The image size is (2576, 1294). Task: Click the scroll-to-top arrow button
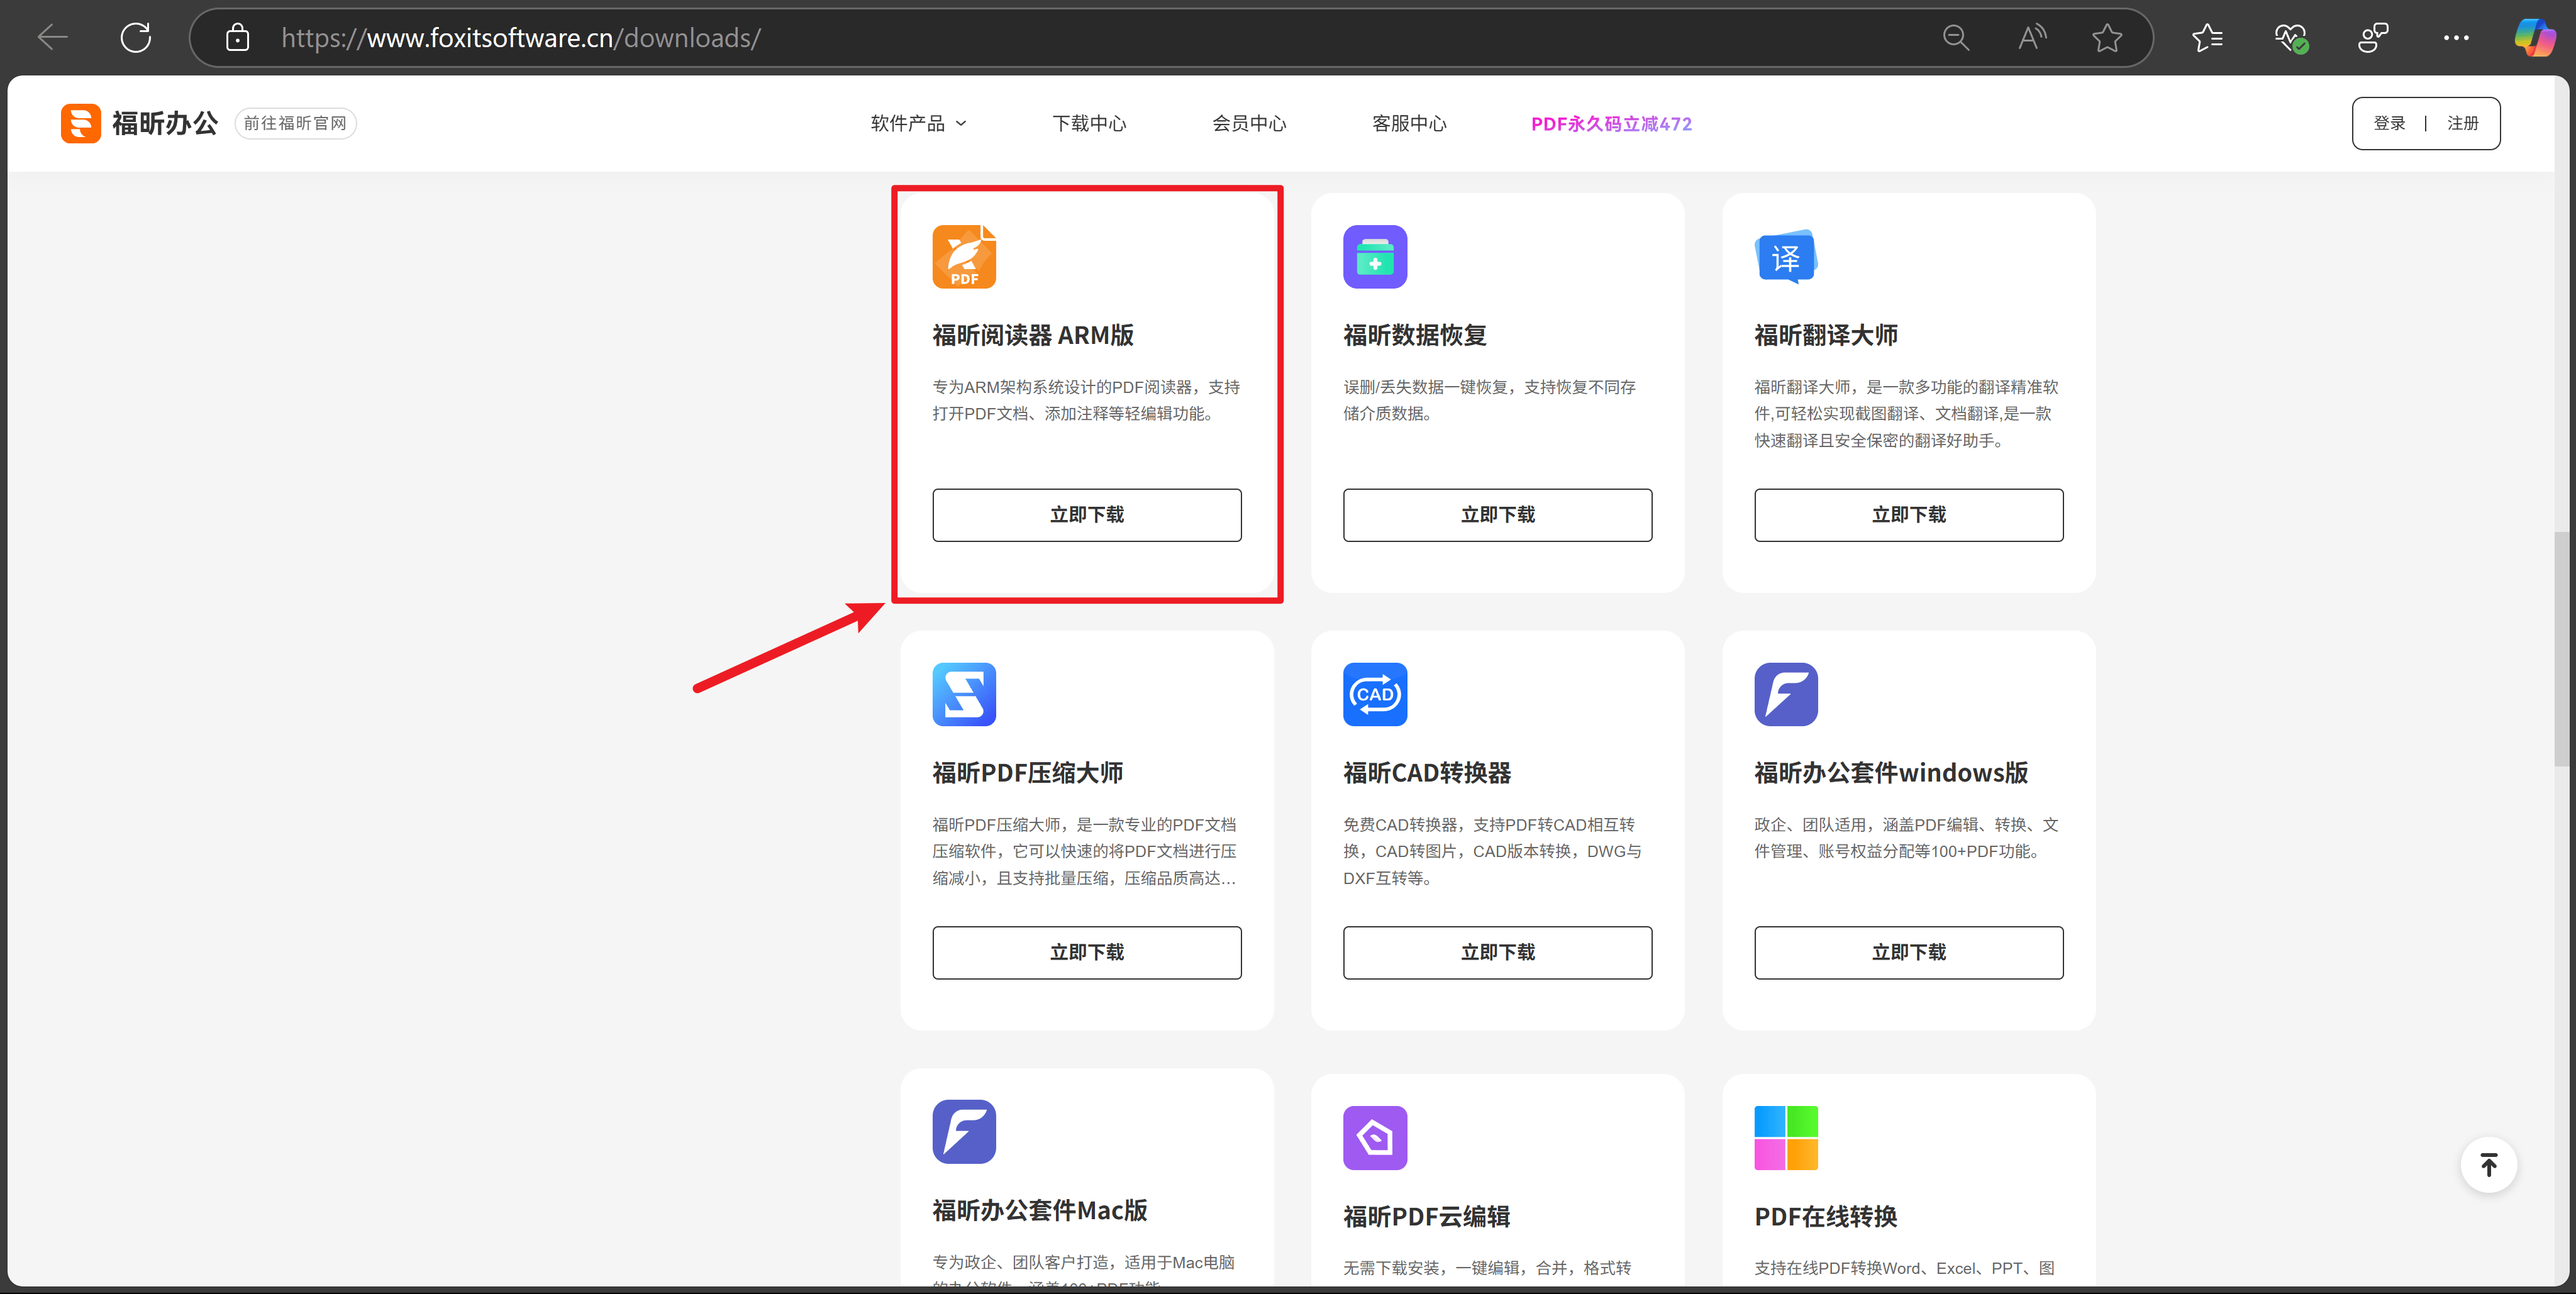point(2488,1165)
